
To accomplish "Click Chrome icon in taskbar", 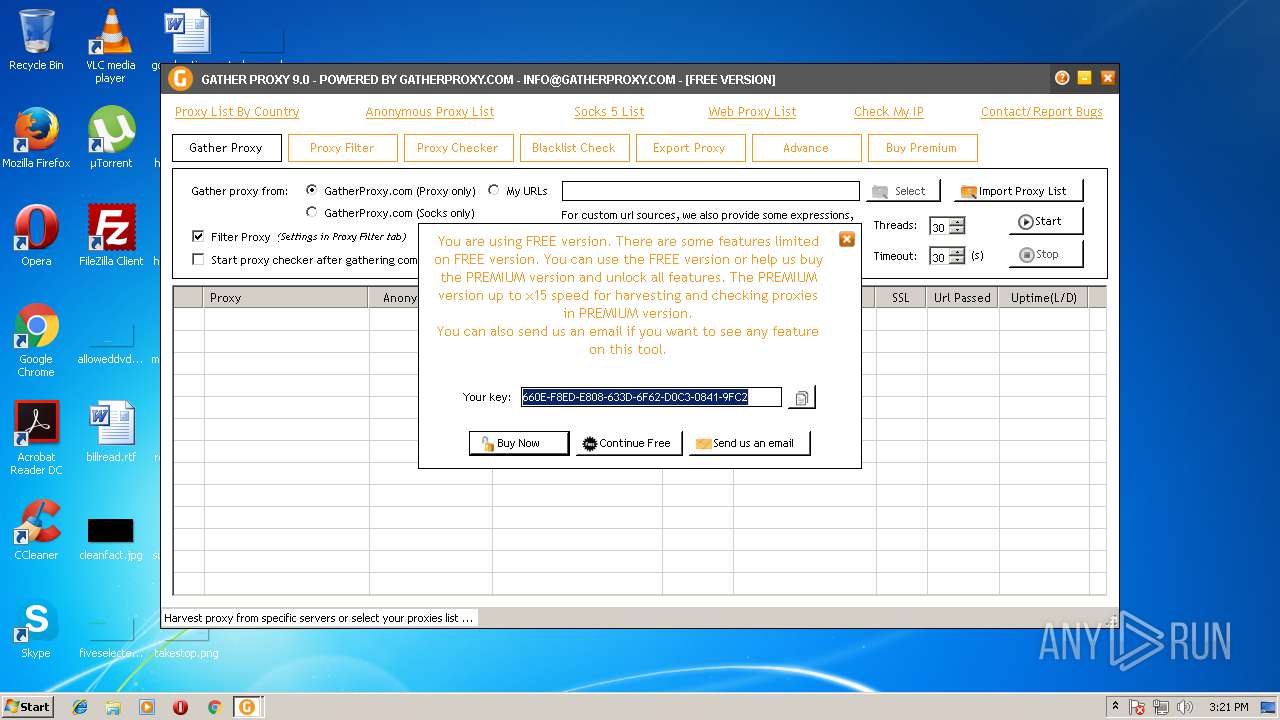I will 214,707.
